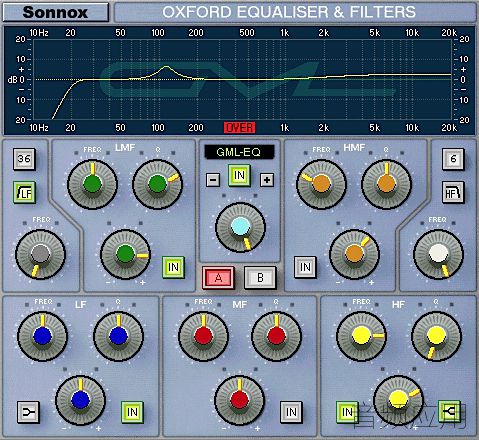The width and height of the screenshot is (479, 440).
Task: Click the HMF gain orange knob
Action: 354,254
